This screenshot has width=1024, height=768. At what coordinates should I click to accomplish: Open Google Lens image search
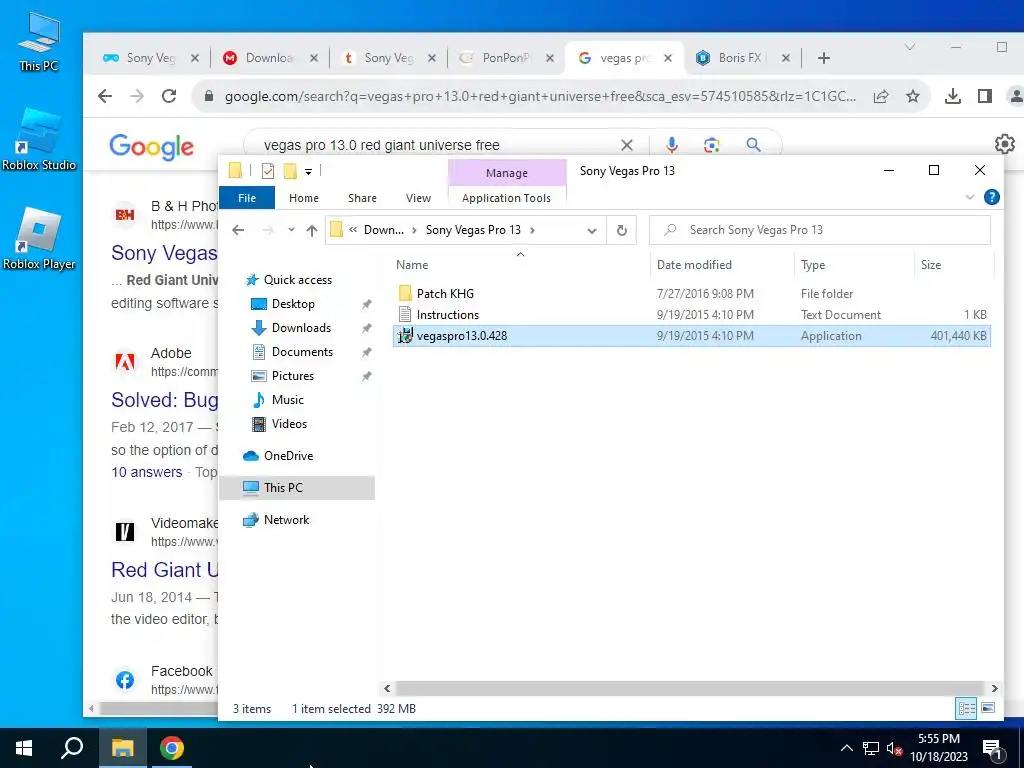[712, 145]
